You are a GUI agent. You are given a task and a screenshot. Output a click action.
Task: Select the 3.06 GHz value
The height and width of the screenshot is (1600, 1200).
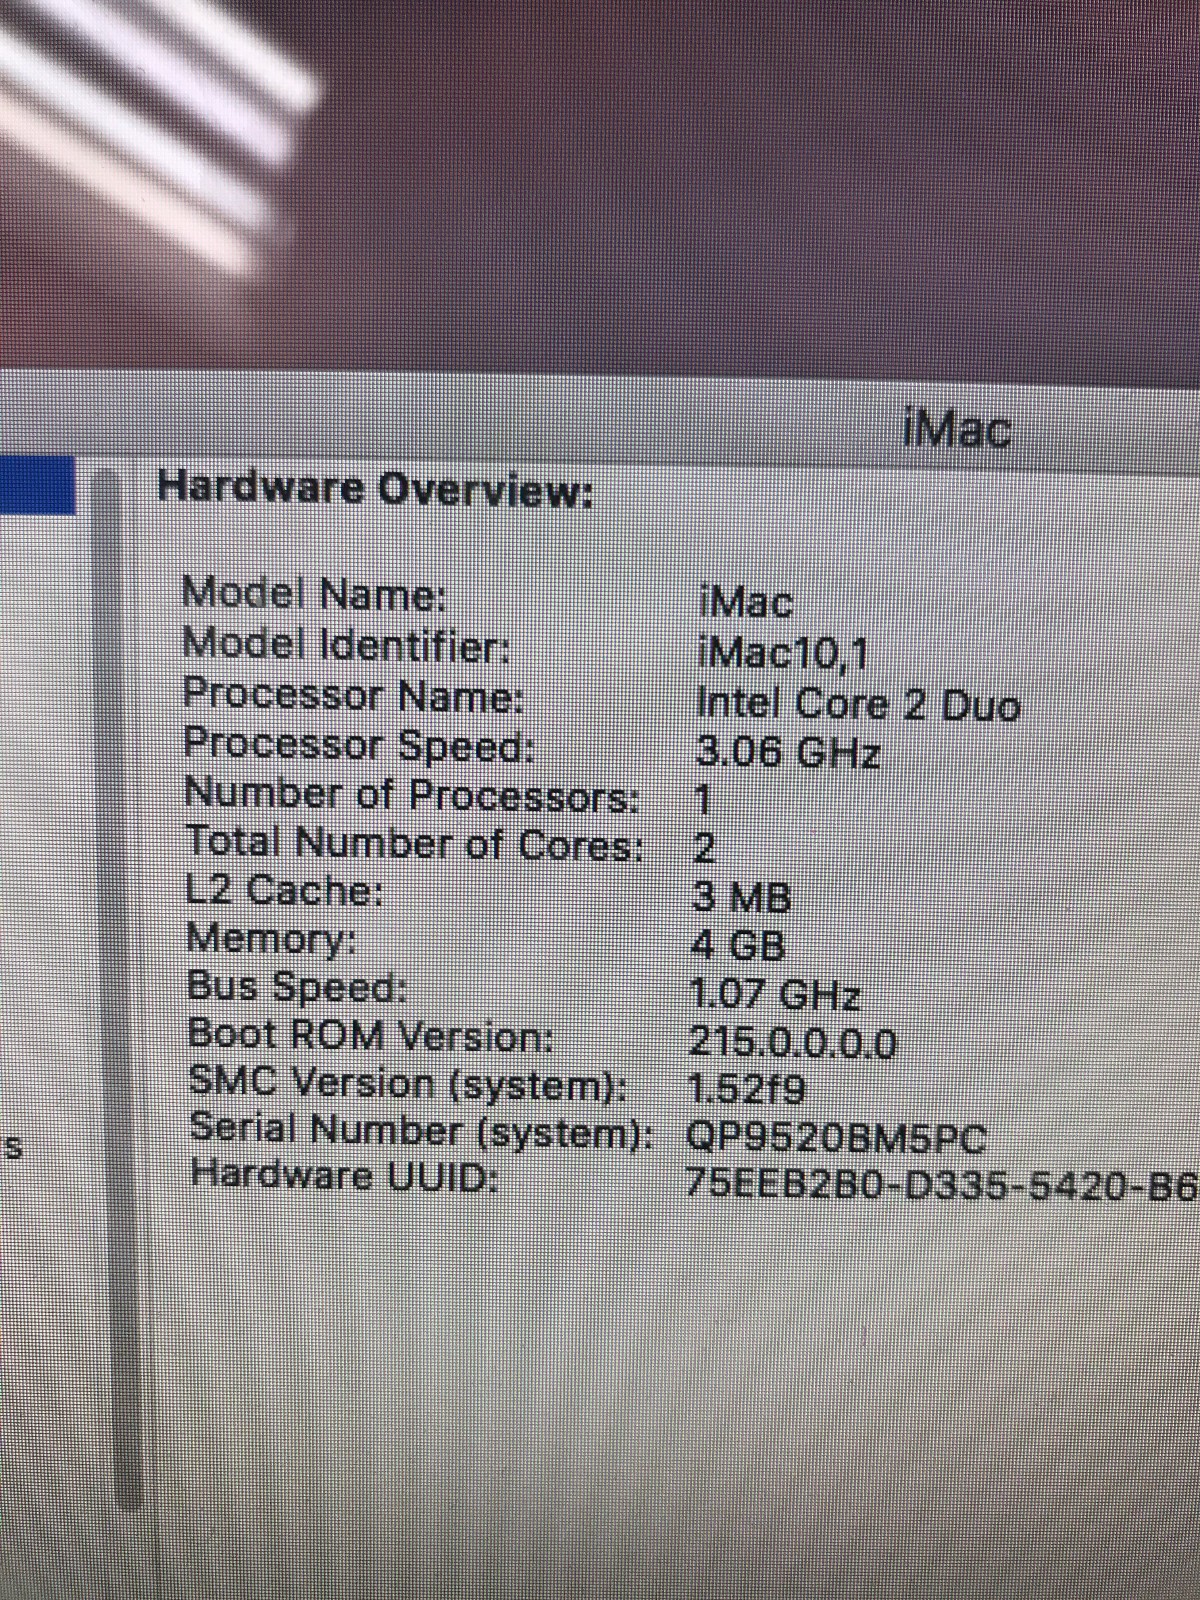787,752
